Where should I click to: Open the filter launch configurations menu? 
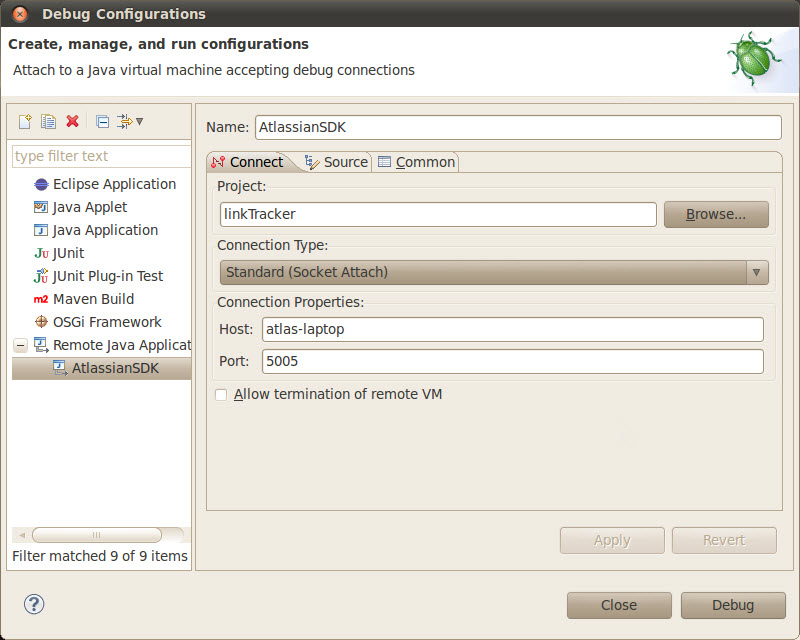(x=130, y=121)
